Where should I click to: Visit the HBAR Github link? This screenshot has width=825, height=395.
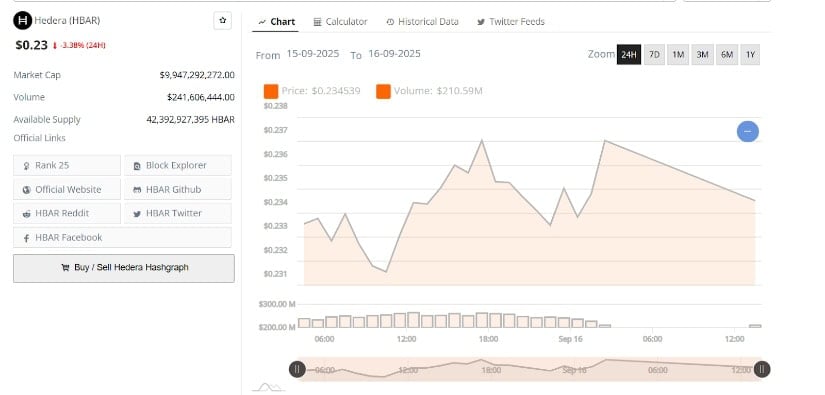(x=178, y=189)
